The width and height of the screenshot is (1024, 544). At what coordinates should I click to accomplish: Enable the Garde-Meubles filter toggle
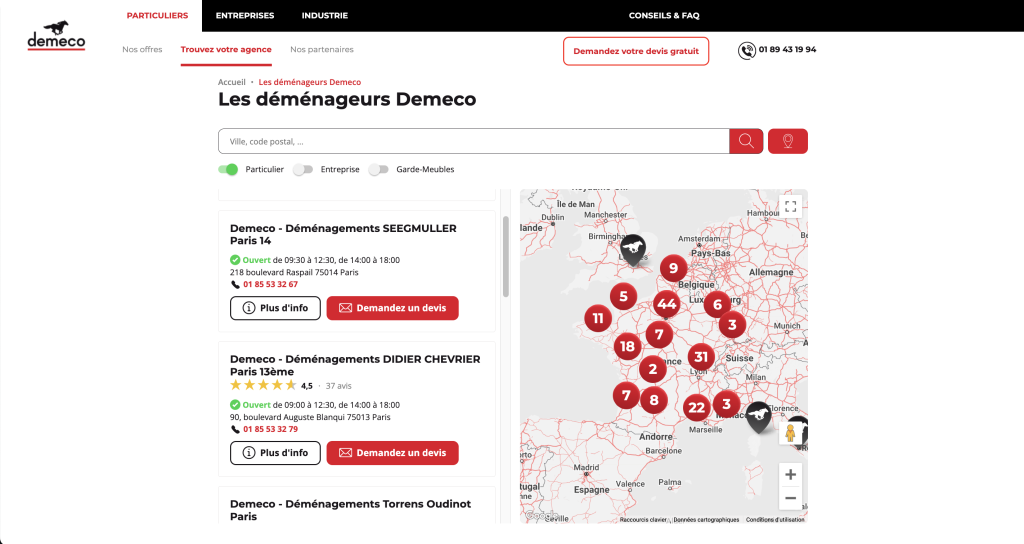[x=379, y=169]
